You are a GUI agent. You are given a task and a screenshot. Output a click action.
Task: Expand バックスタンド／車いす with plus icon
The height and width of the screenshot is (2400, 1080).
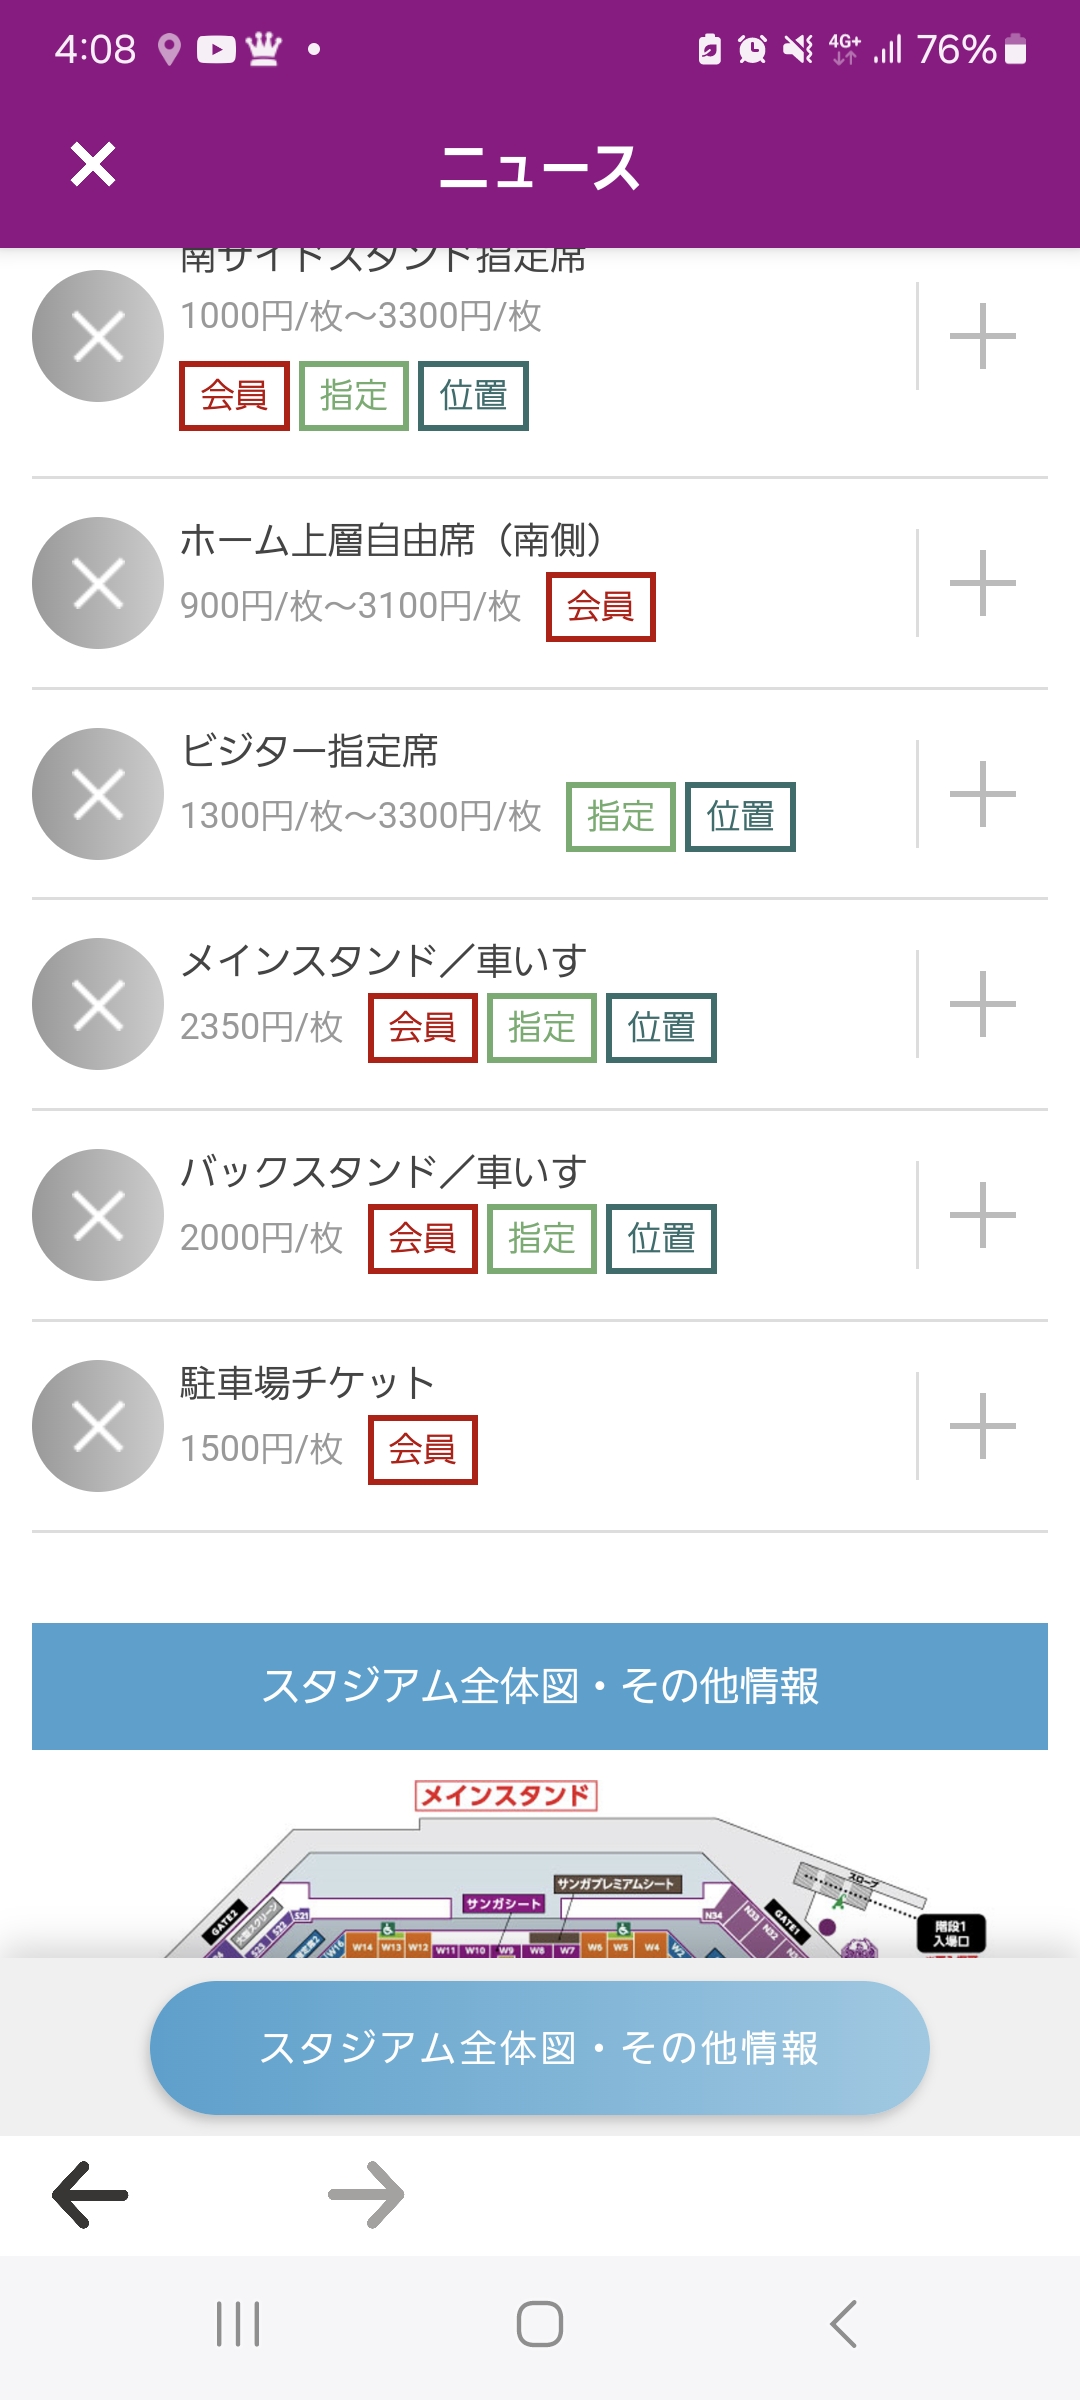pyautogui.click(x=982, y=1215)
